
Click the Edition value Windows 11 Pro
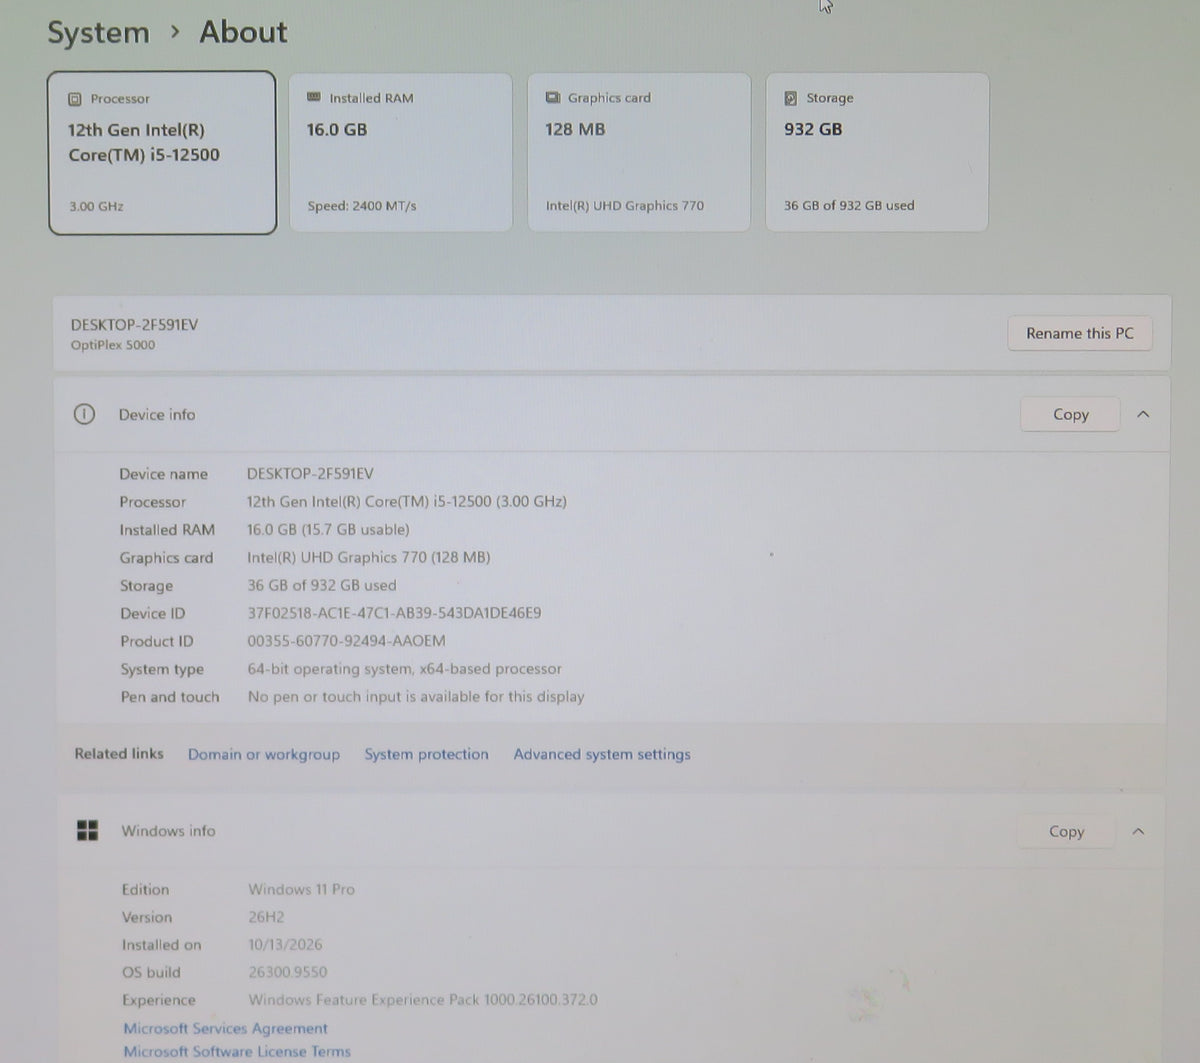301,889
